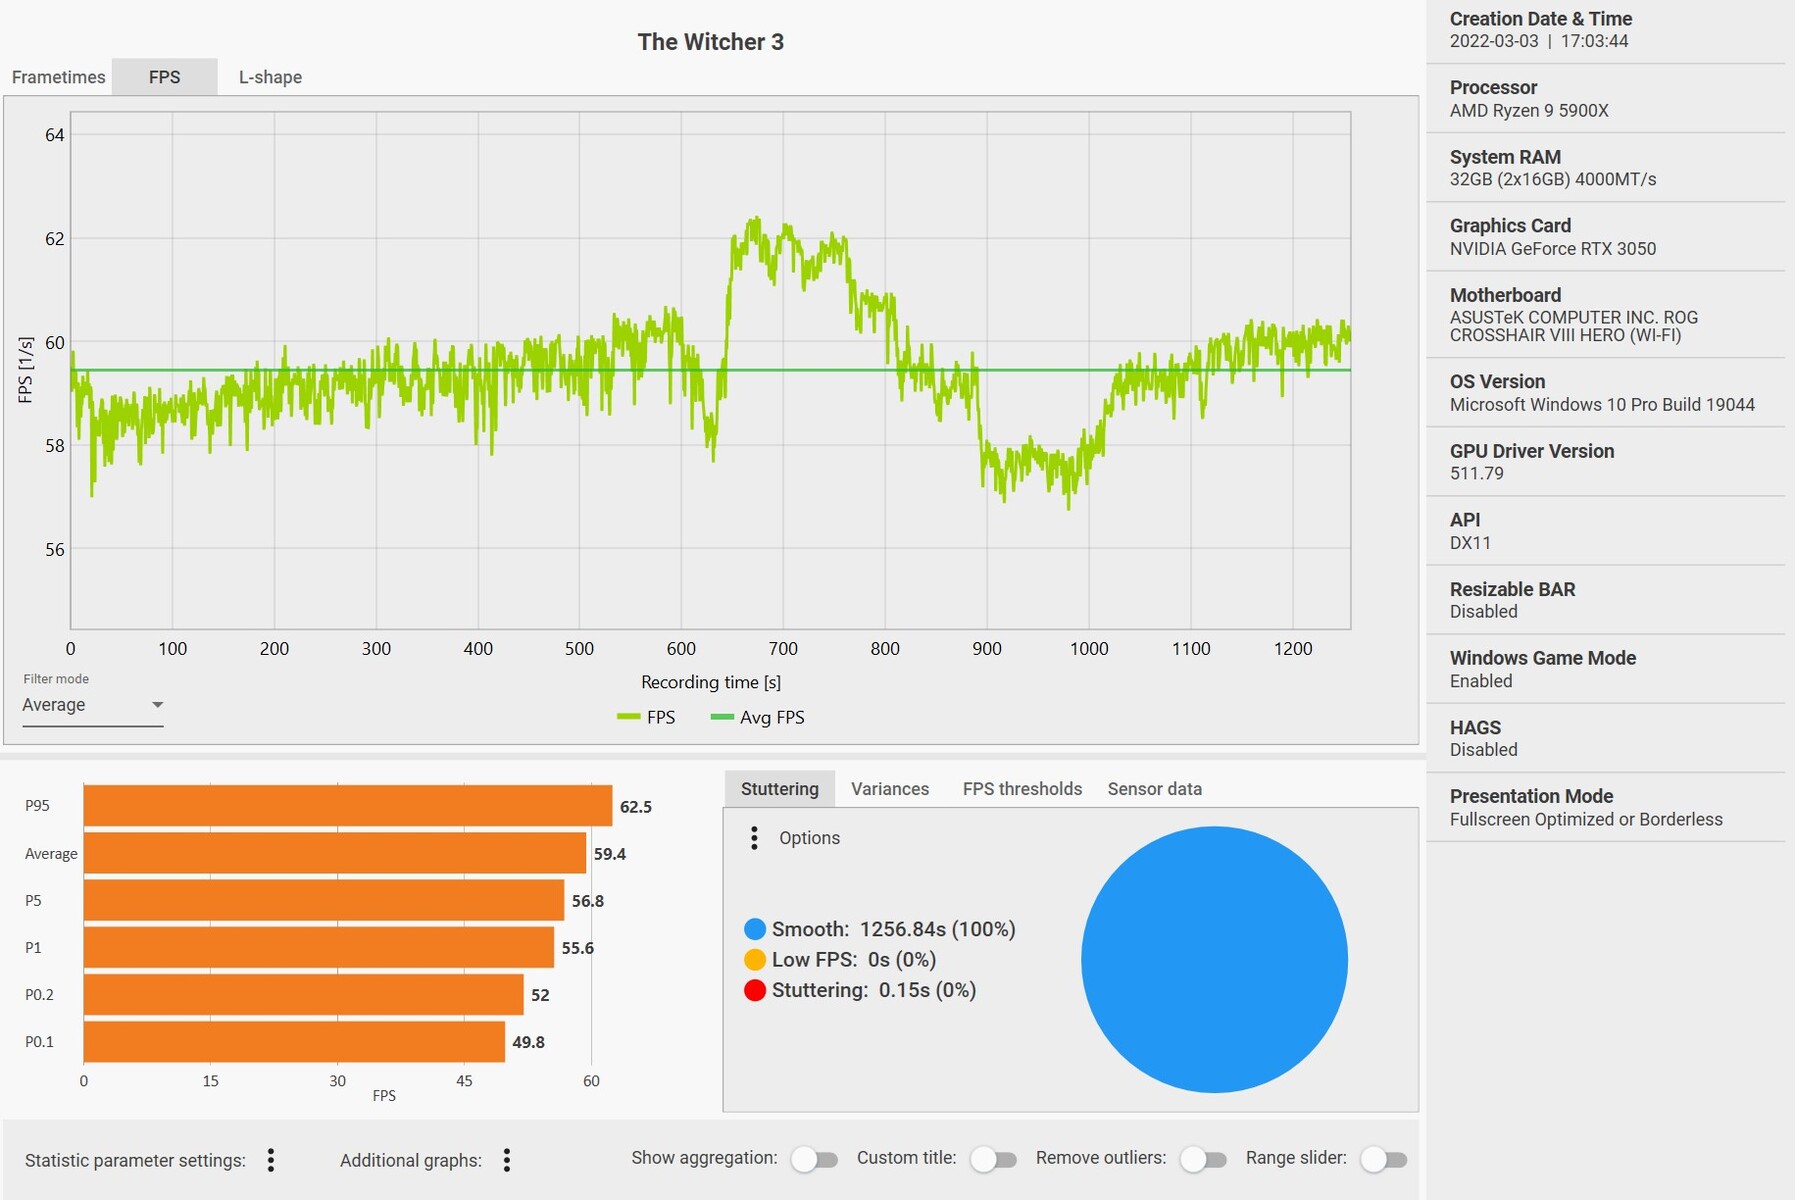Click the P0.2 orange bar

point(304,994)
